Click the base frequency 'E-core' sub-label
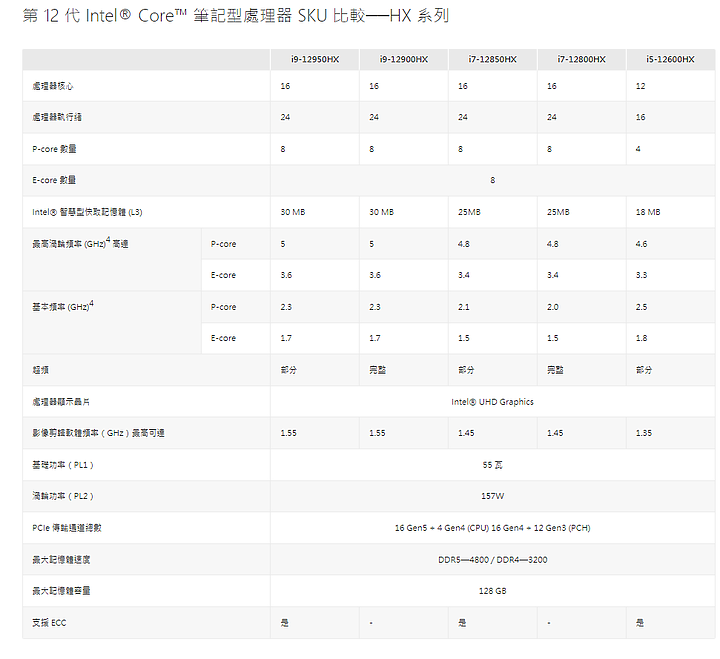The image size is (720, 659). click(223, 338)
